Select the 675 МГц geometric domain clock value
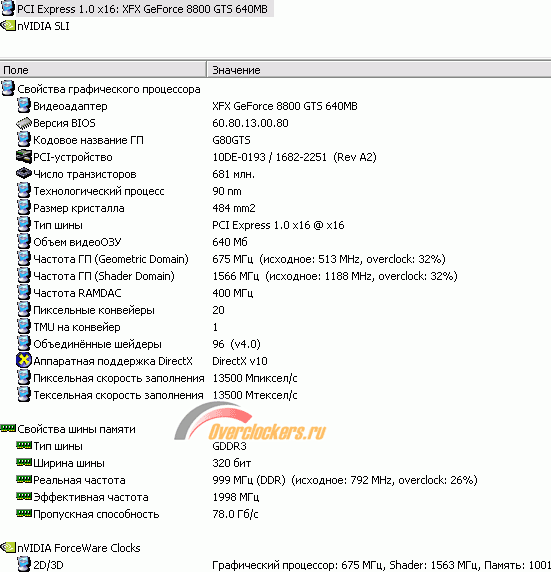 click(x=329, y=259)
